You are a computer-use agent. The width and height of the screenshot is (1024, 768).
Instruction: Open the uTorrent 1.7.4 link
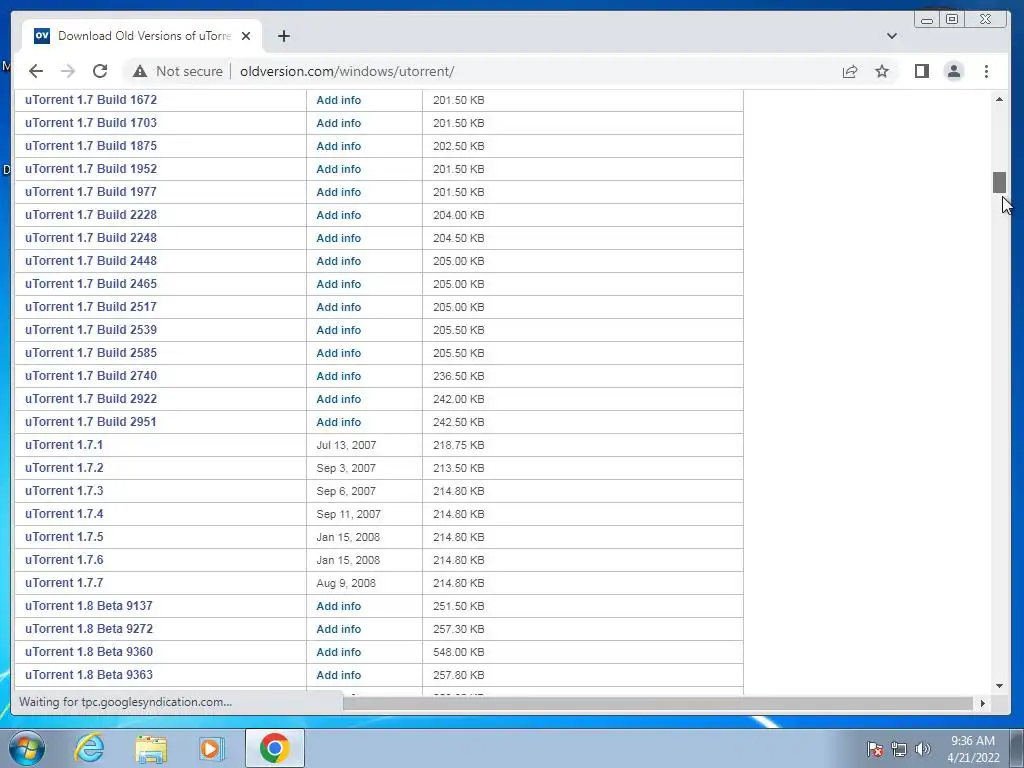tap(64, 514)
